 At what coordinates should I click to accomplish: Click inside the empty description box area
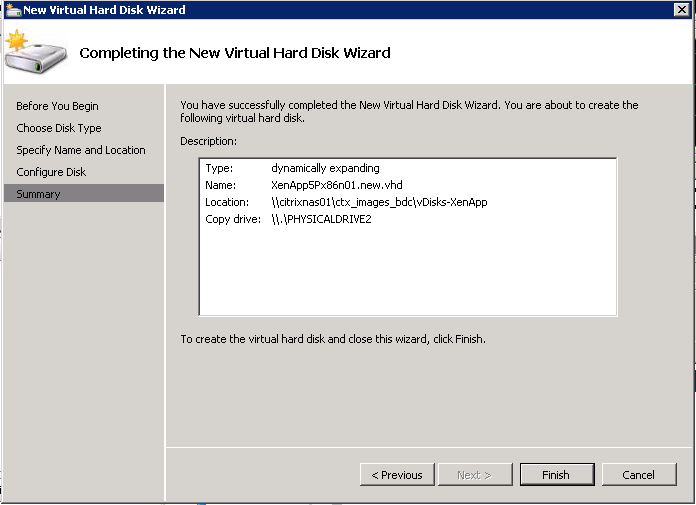point(407,271)
